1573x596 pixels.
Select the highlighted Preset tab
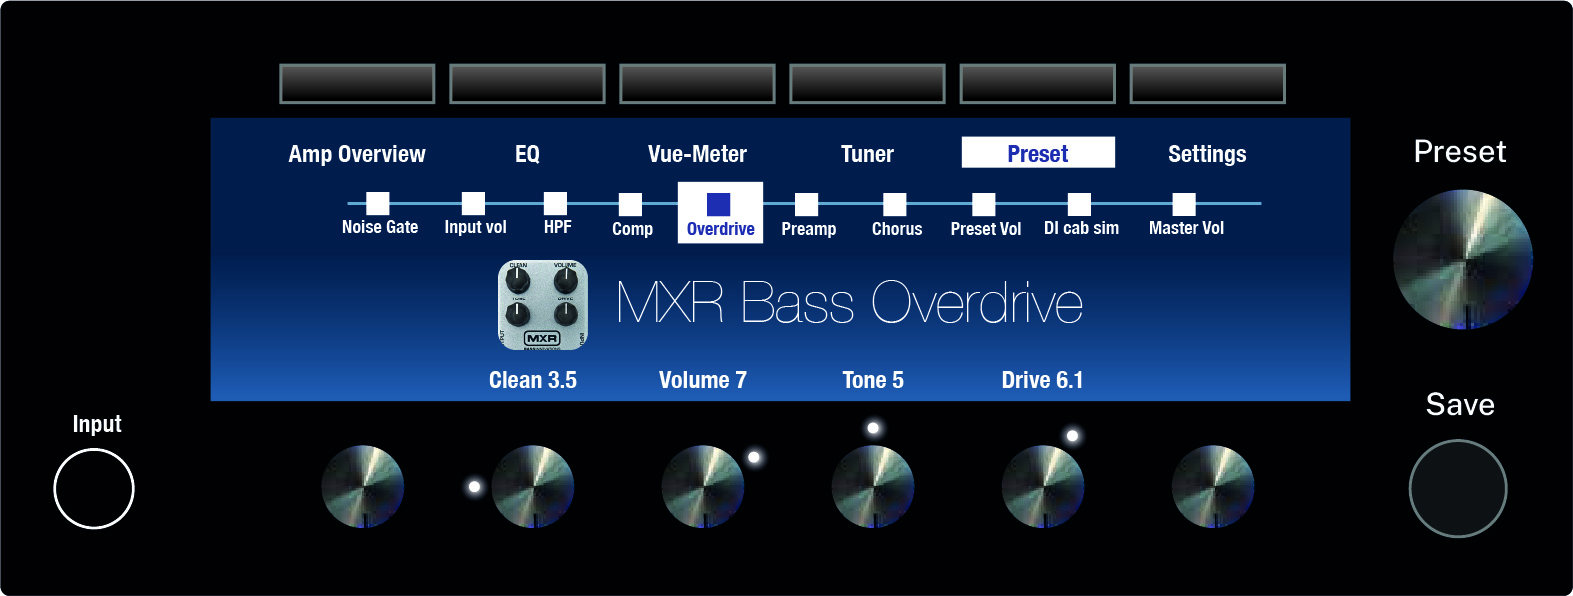click(x=1038, y=152)
